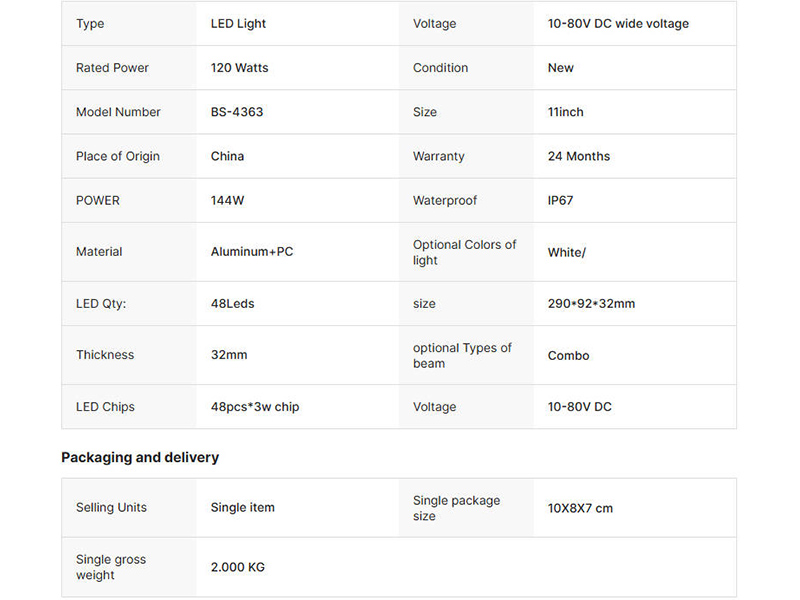
Task: Click the "Condition" label cell
Action: (x=440, y=68)
